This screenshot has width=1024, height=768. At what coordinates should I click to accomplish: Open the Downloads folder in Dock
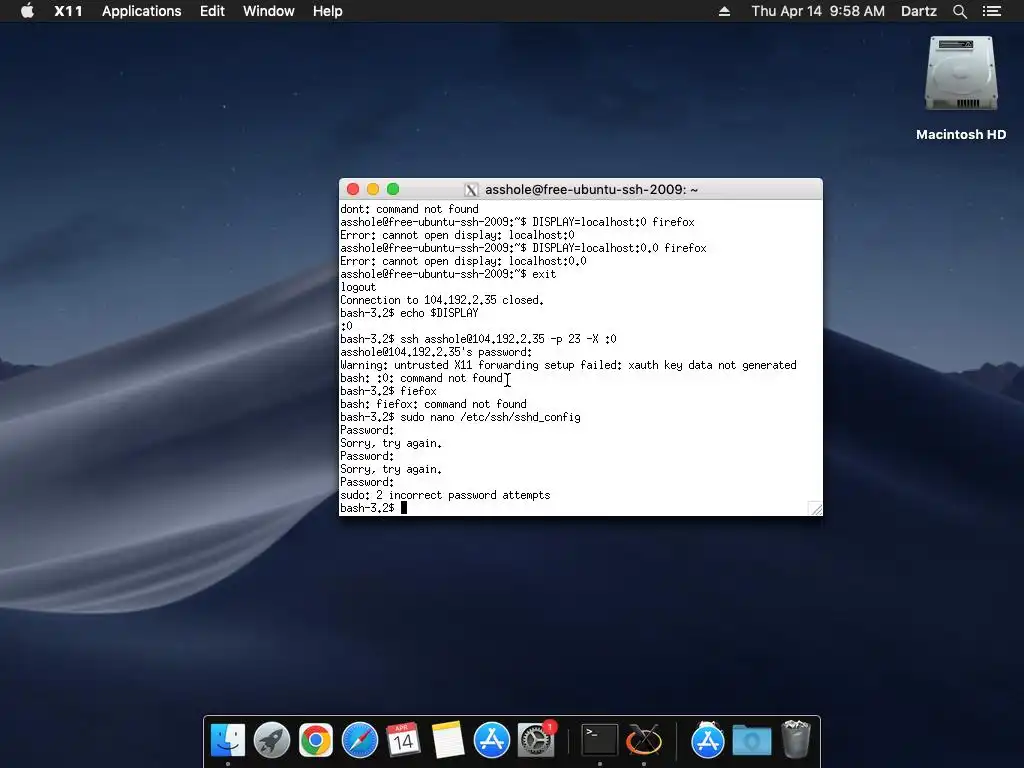752,741
